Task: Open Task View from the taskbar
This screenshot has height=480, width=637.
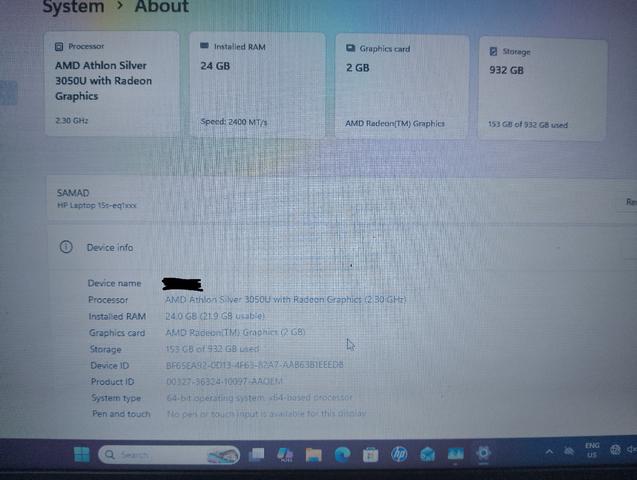Action: (x=256, y=454)
